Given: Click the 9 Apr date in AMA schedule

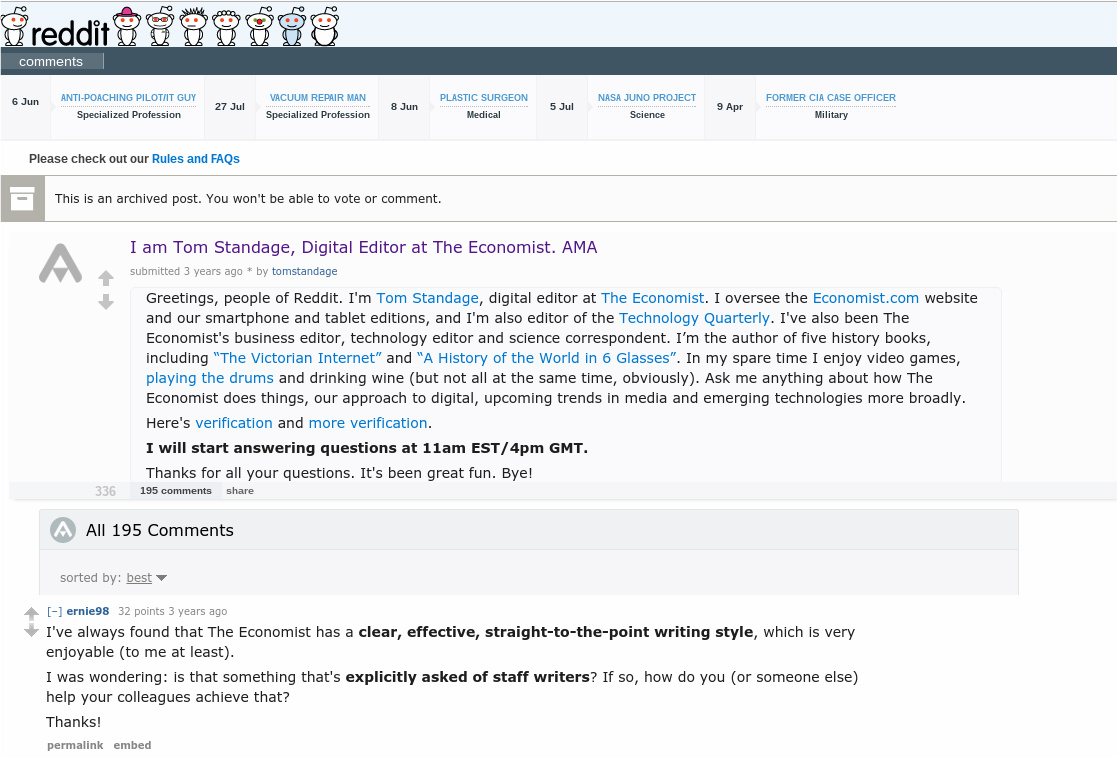Looking at the screenshot, I should click(x=729, y=107).
